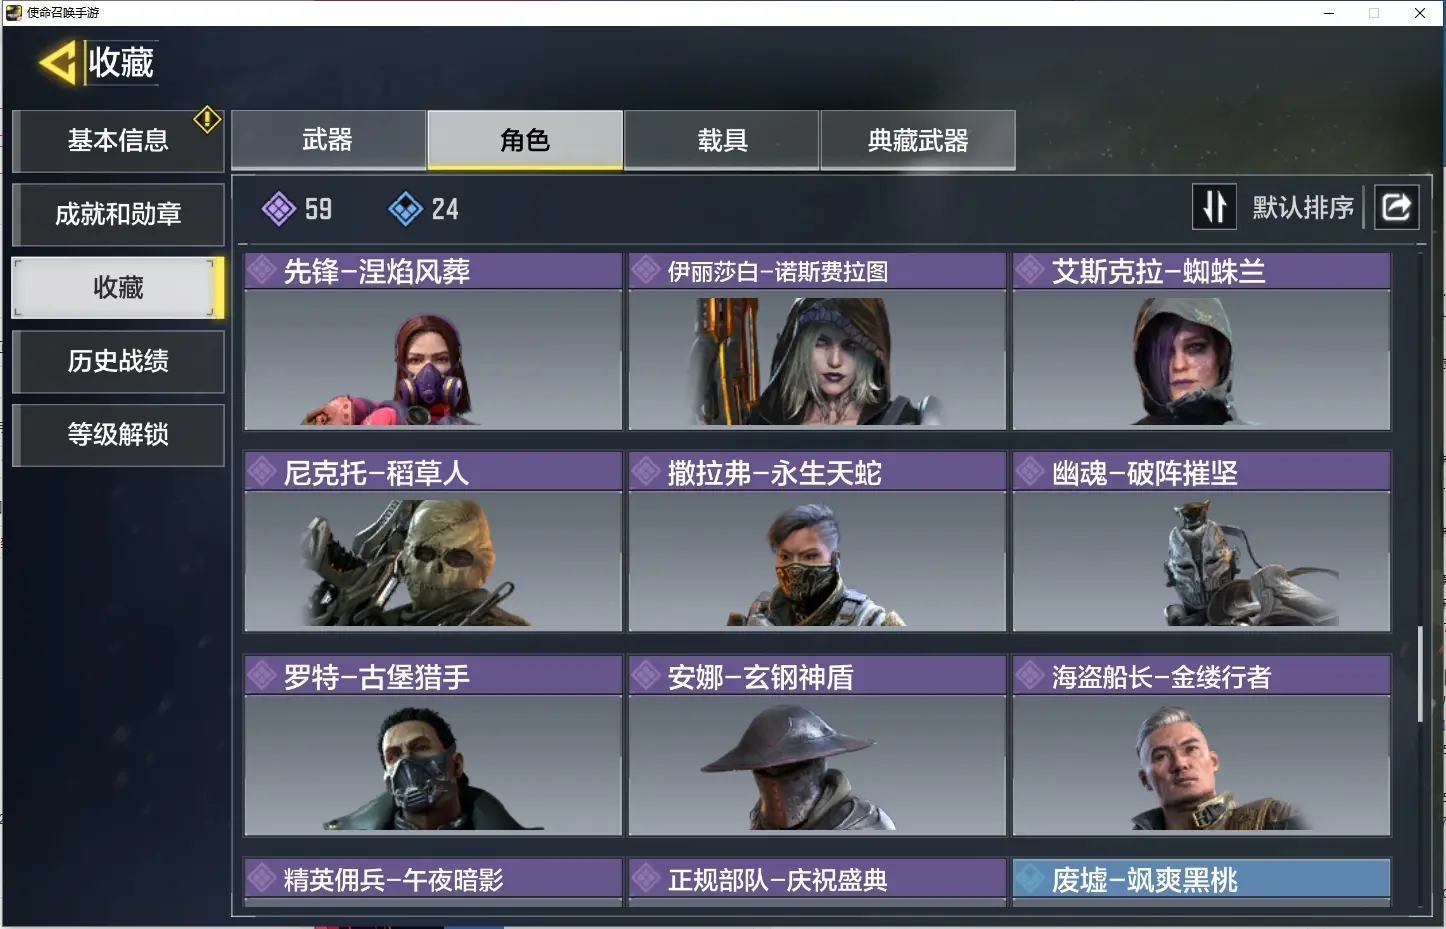Click the yellow back arrow icon
This screenshot has height=929, width=1446.
[x=58, y=63]
